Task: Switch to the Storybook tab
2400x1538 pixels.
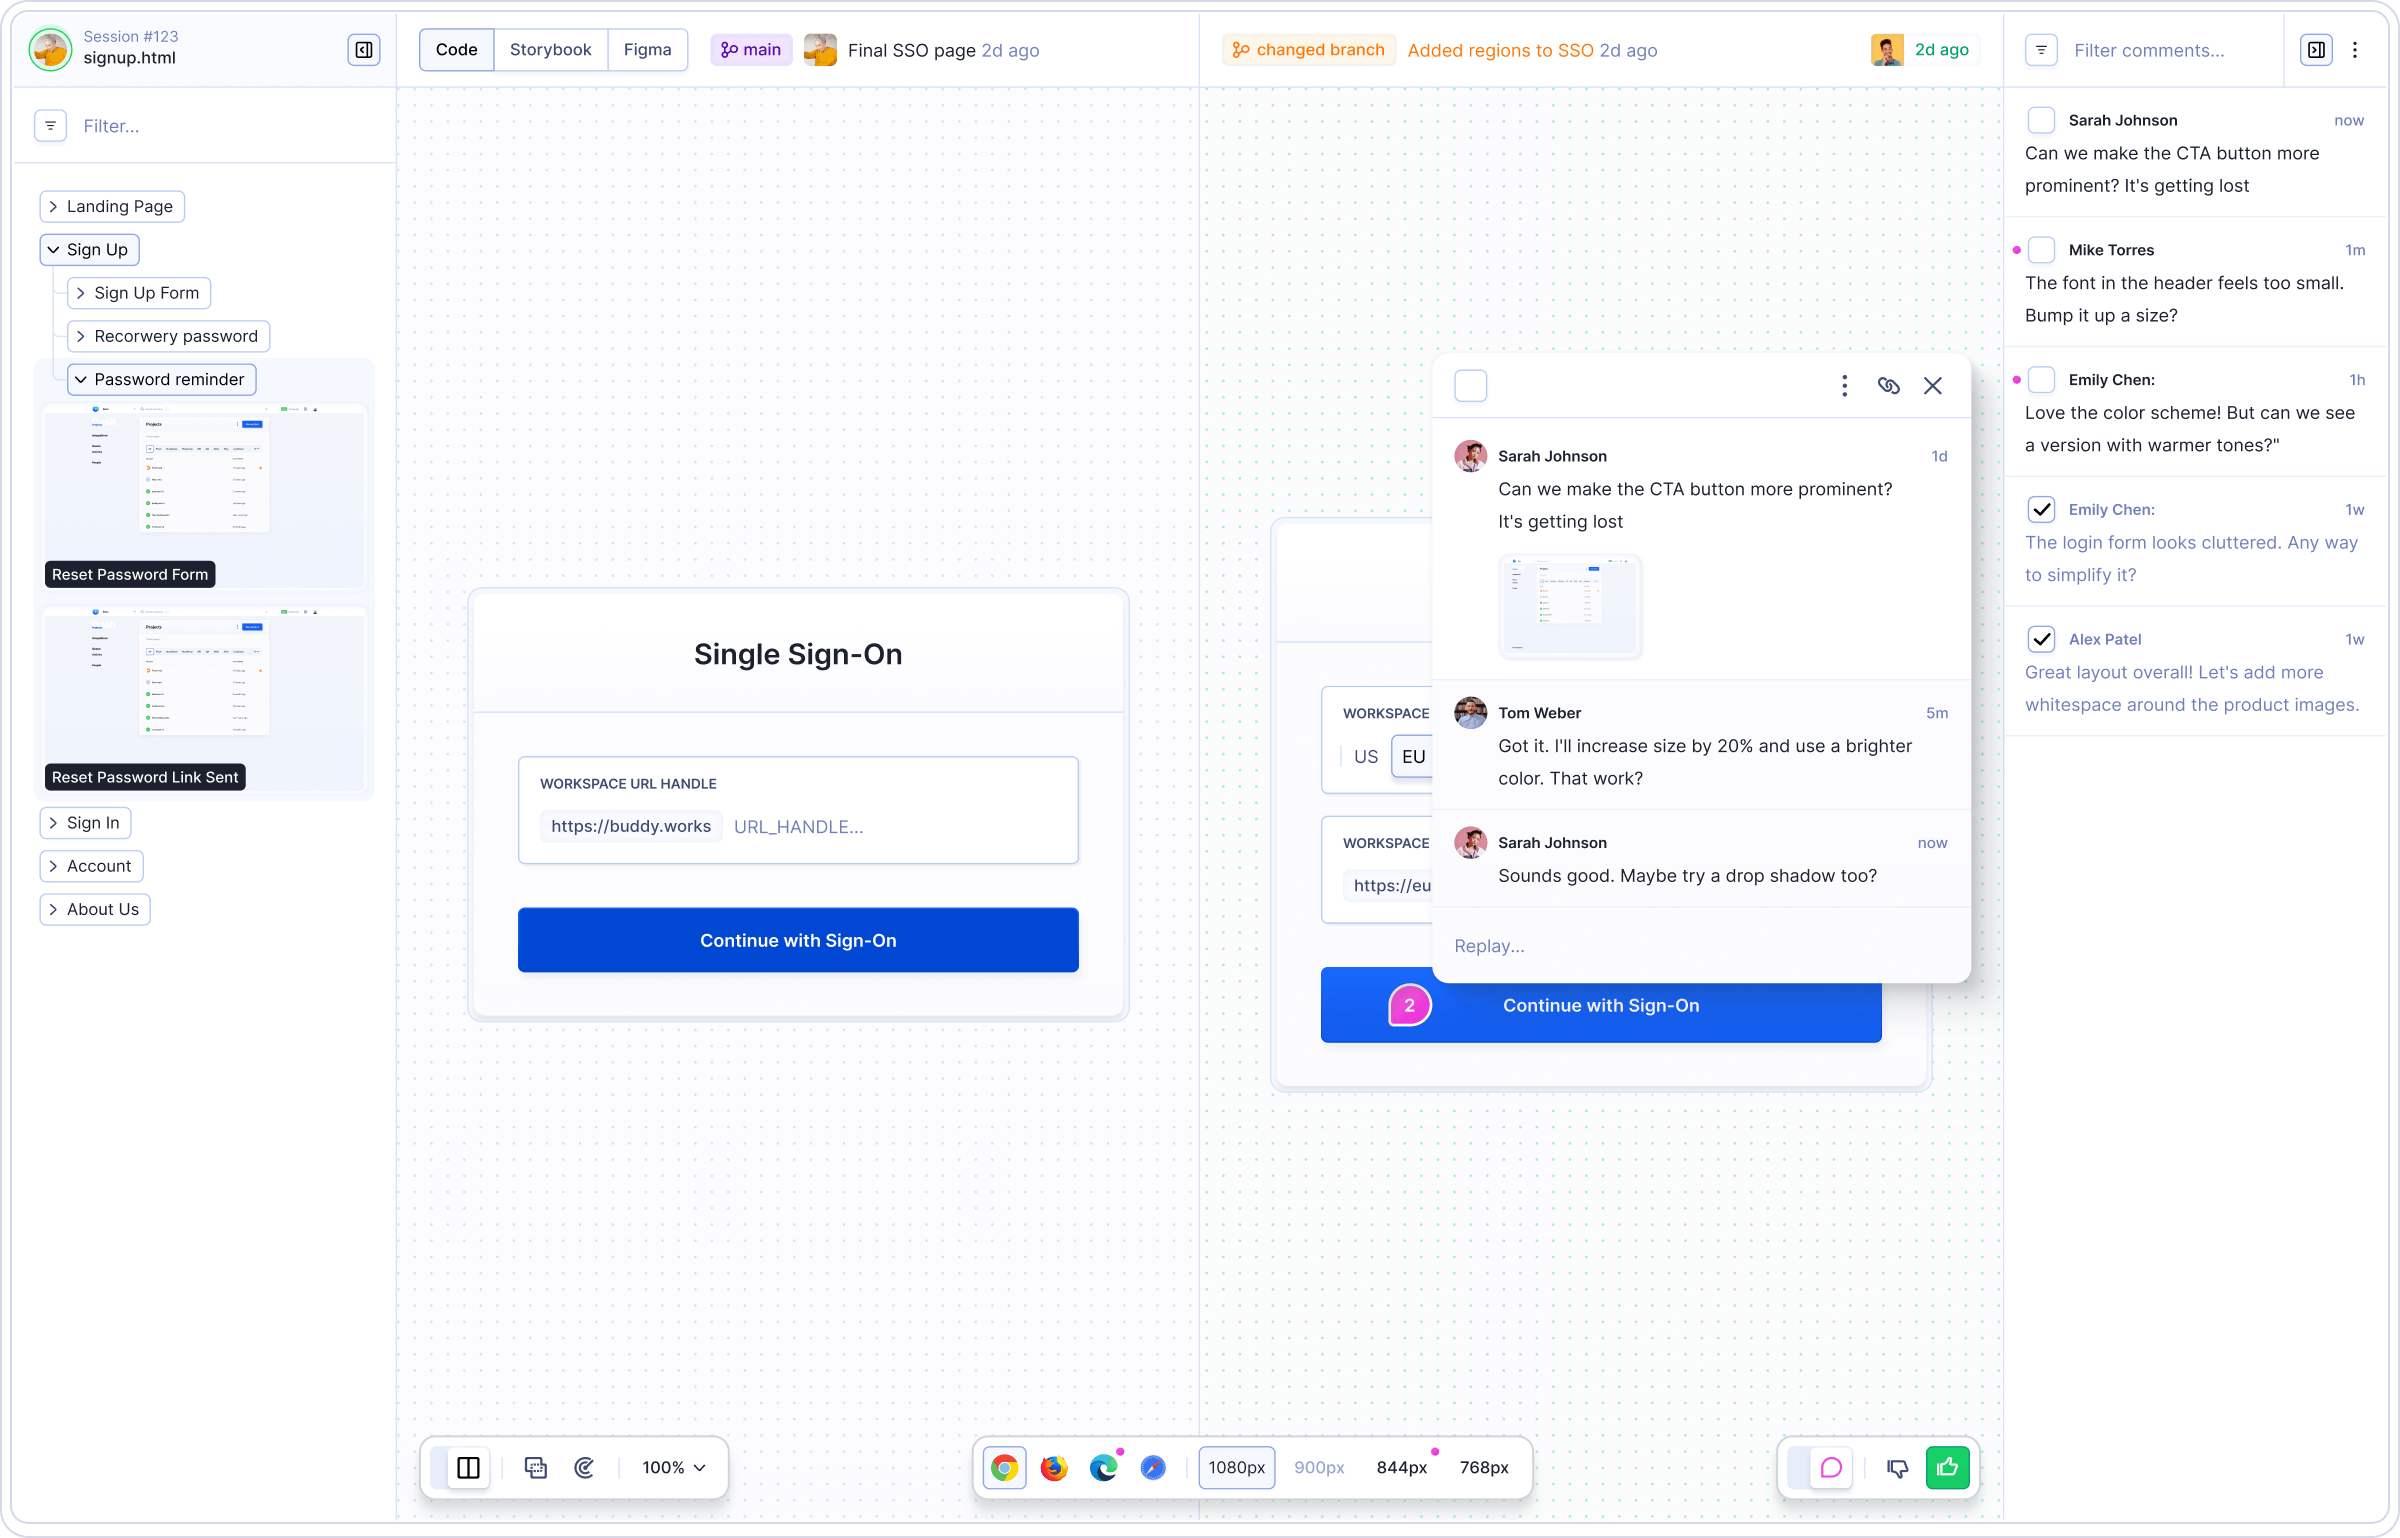Action: click(x=551, y=49)
